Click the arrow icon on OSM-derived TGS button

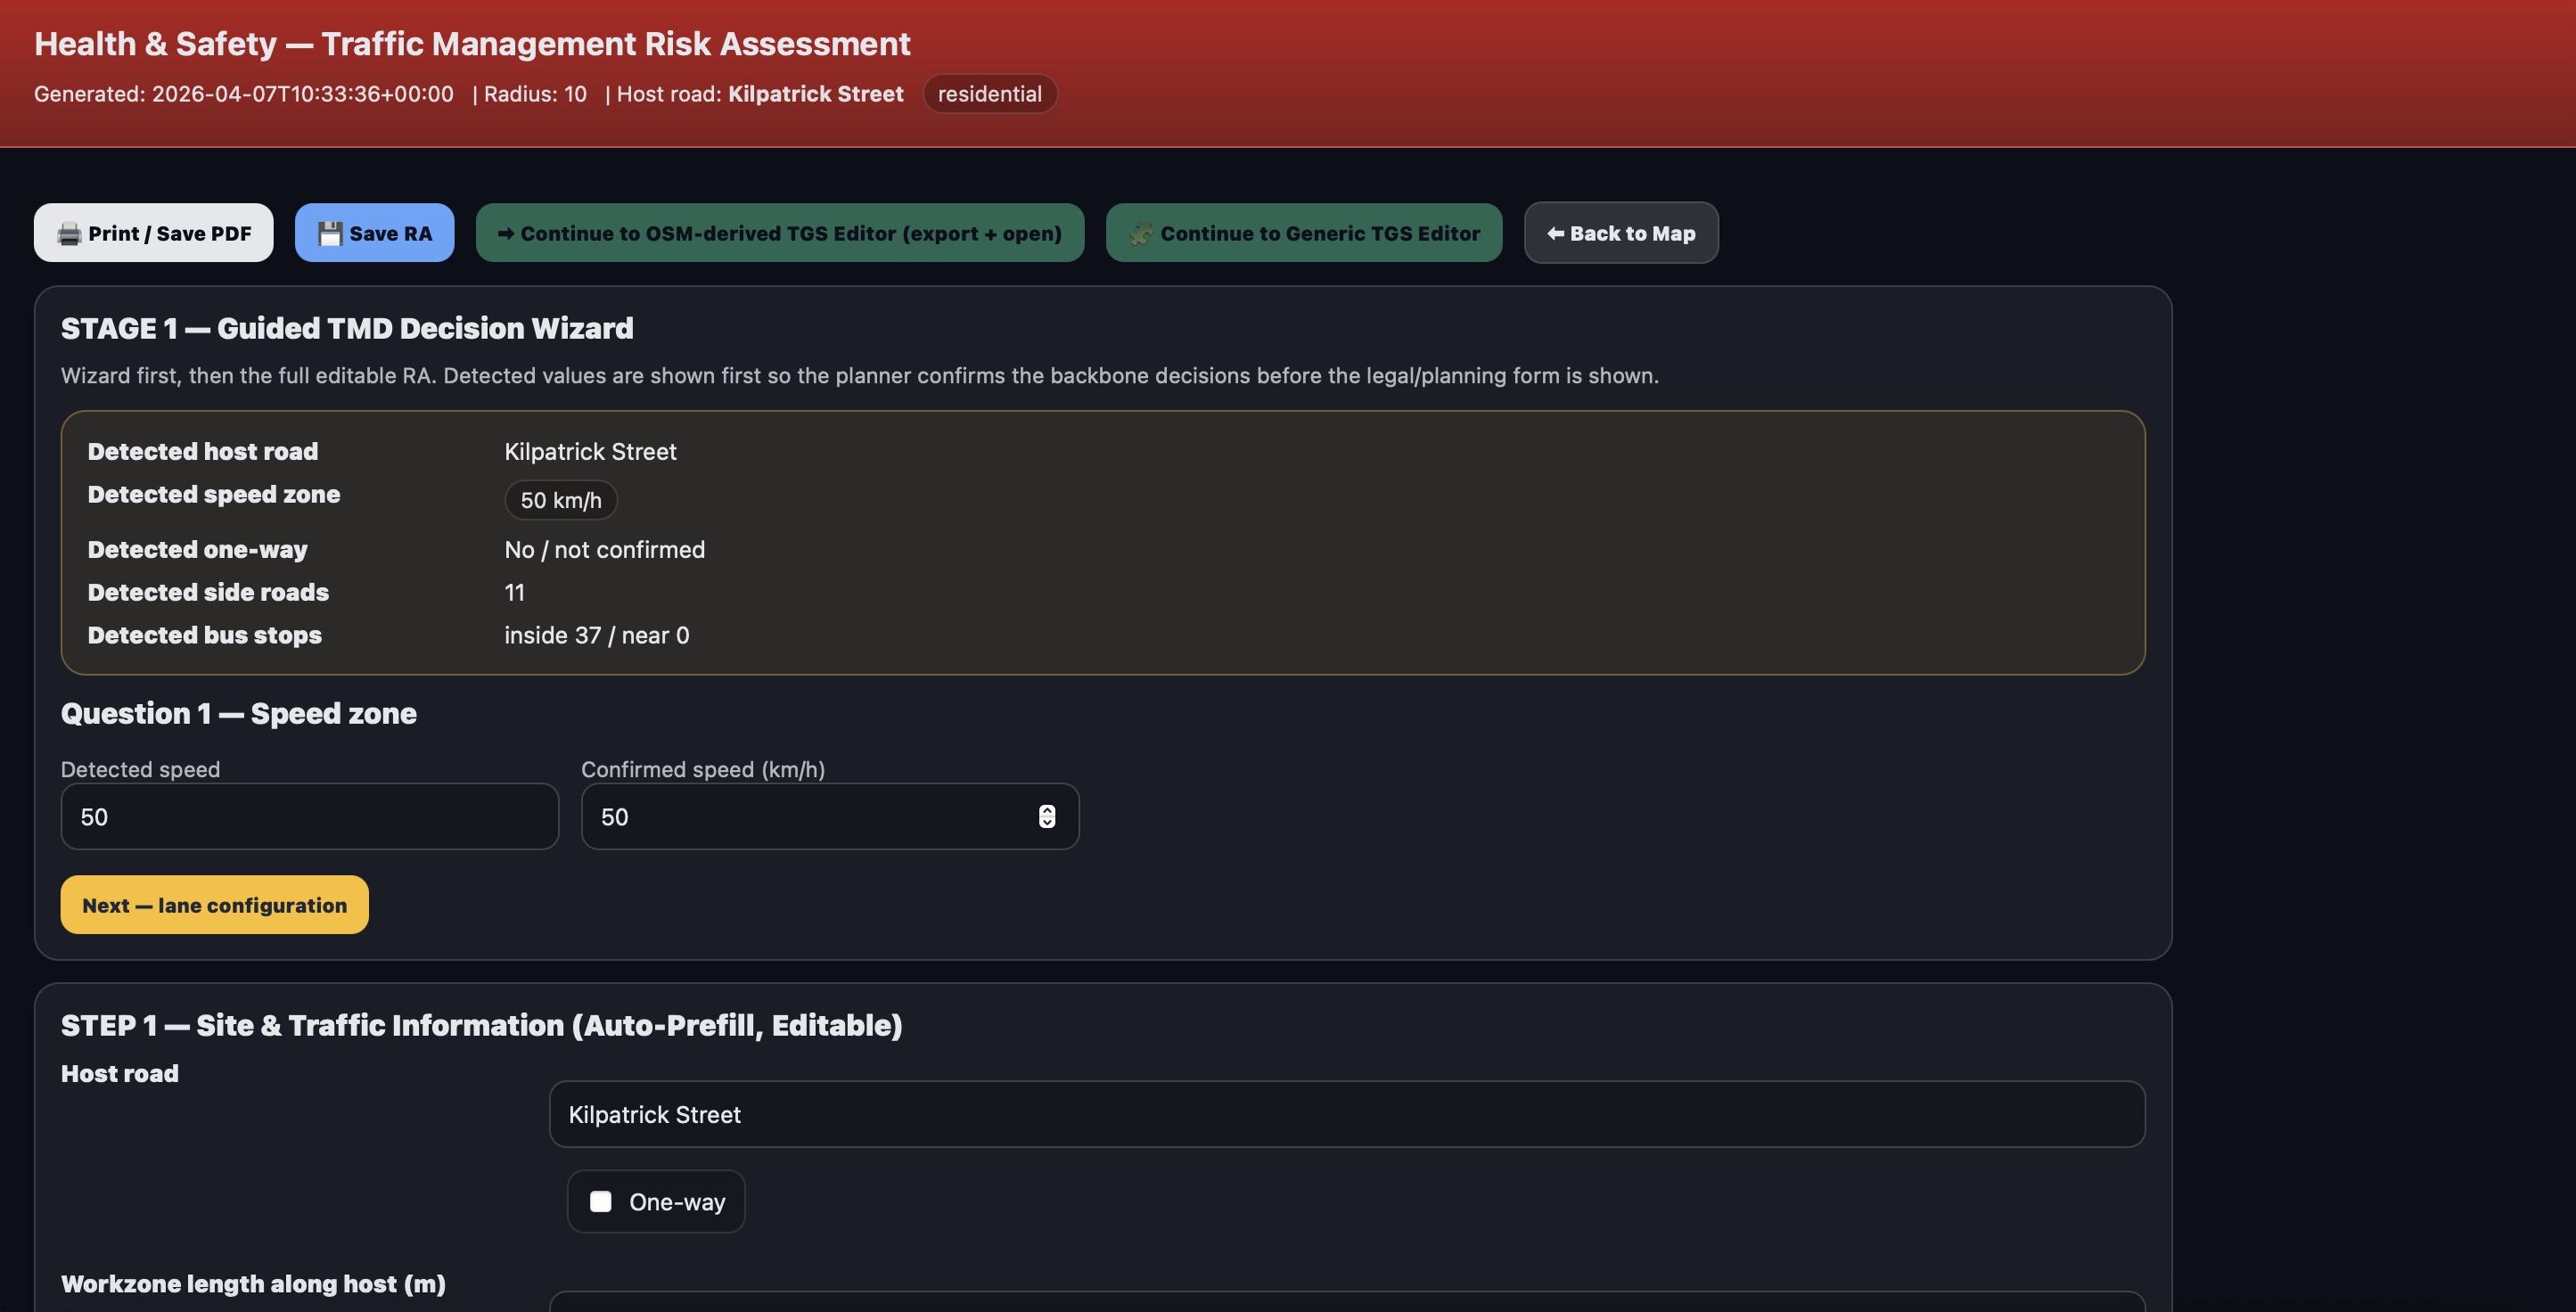click(506, 234)
